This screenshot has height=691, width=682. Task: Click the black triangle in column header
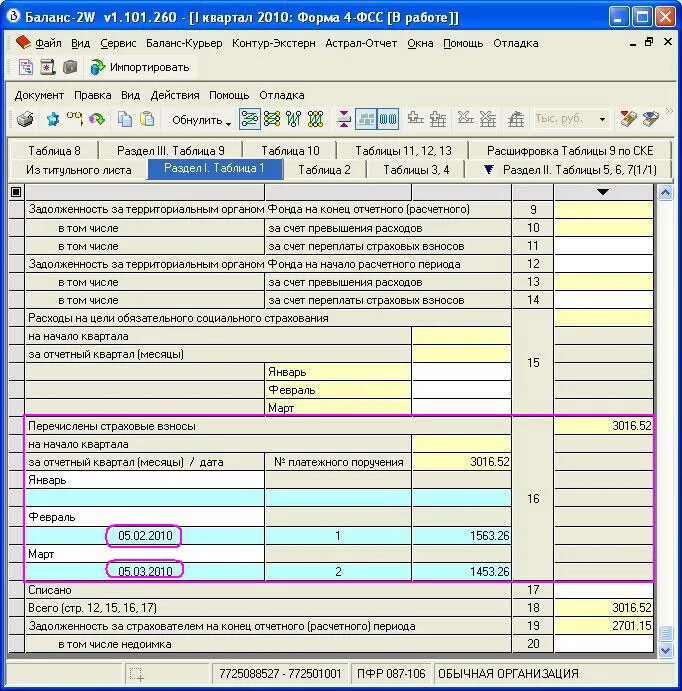[603, 192]
